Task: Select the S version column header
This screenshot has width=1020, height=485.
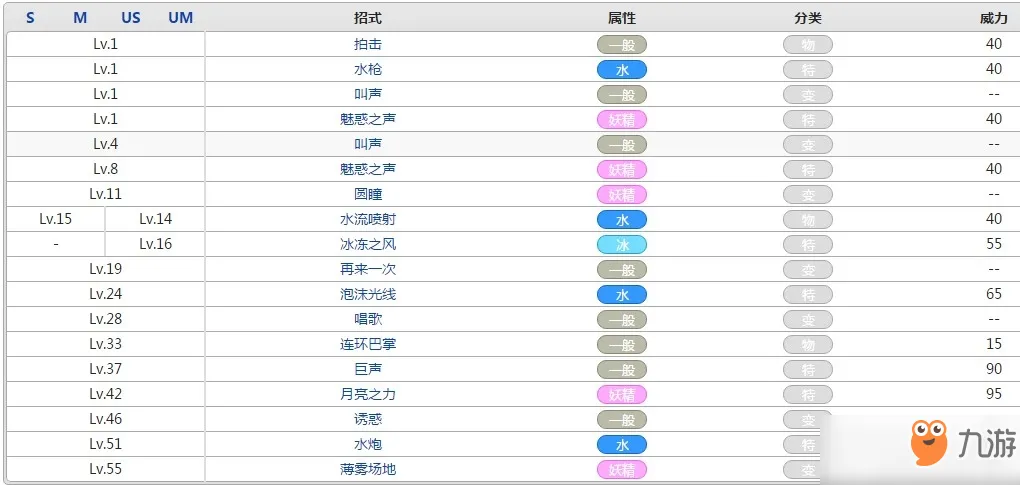Action: tap(31, 18)
